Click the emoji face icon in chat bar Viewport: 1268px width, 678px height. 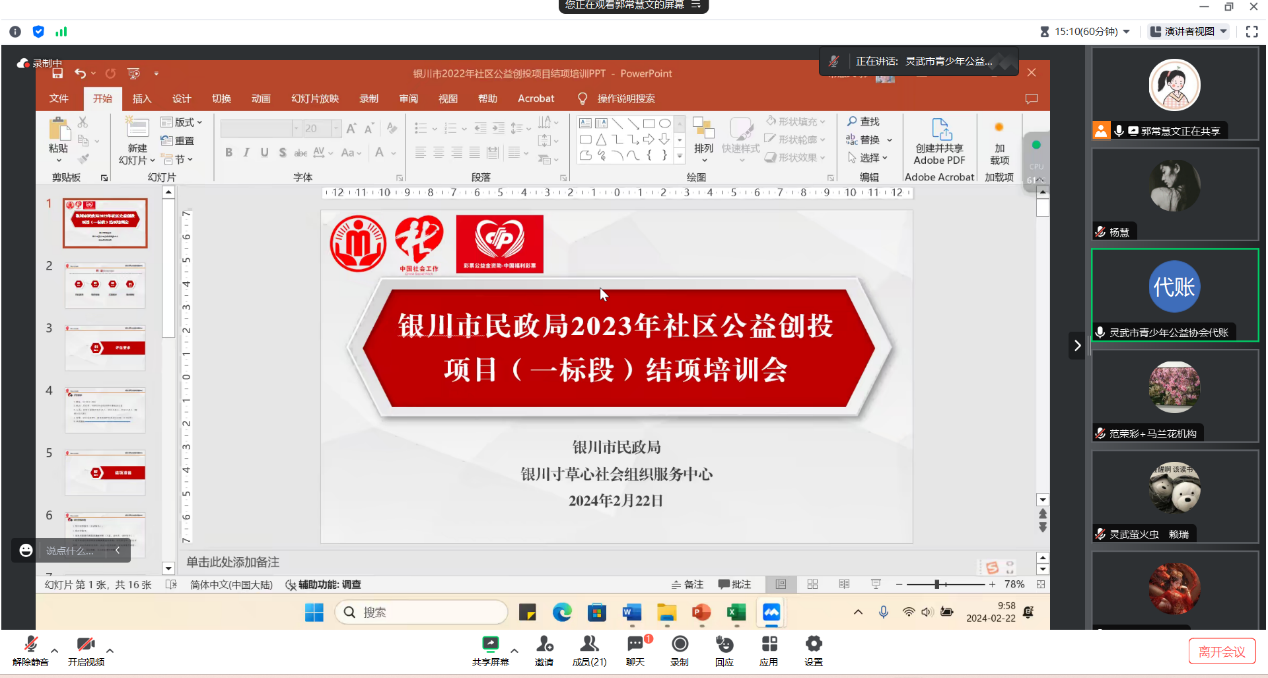click(x=26, y=550)
